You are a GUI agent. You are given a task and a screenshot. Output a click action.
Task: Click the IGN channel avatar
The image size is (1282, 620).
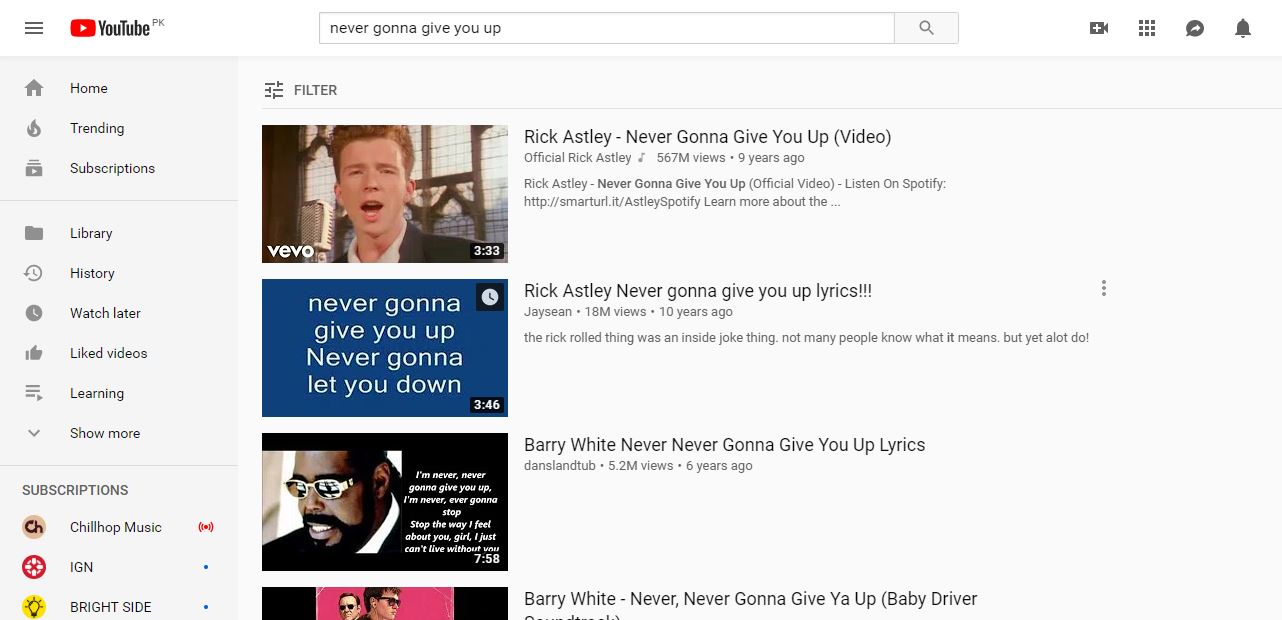(34, 567)
